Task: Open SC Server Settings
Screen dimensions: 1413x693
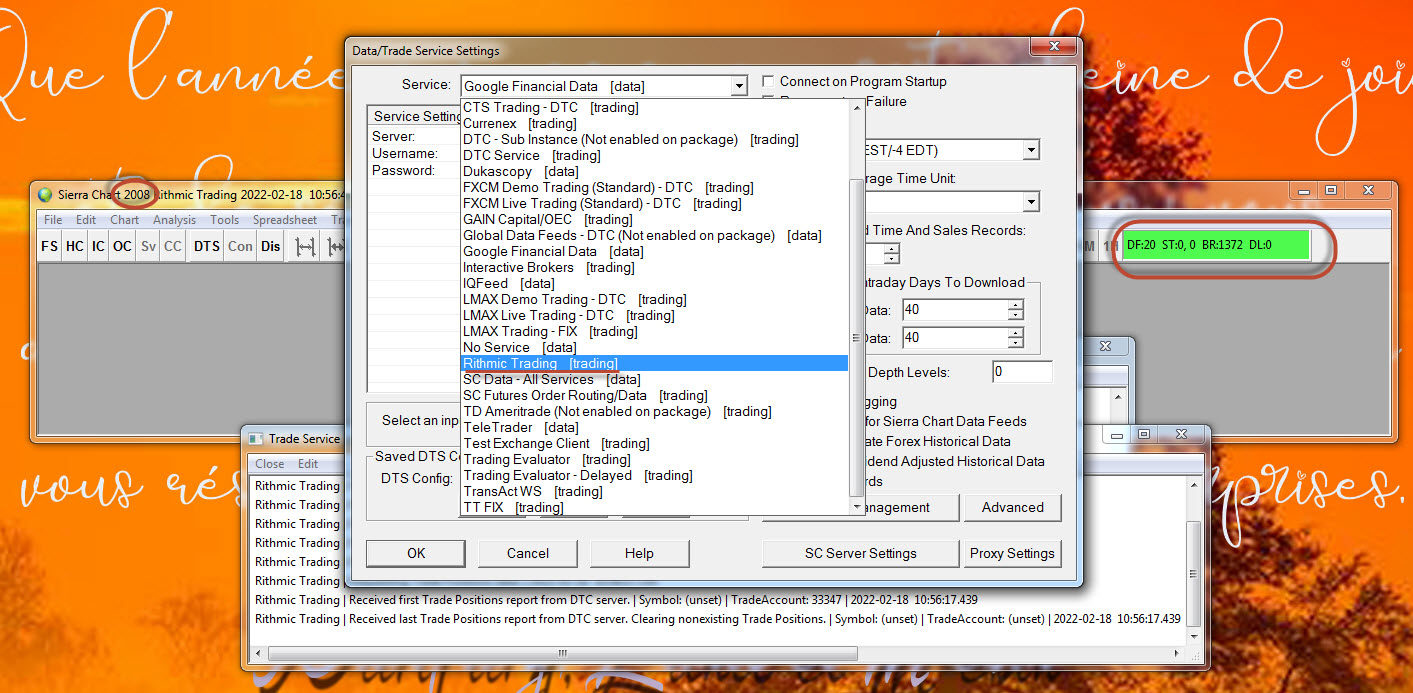Action: (x=861, y=553)
